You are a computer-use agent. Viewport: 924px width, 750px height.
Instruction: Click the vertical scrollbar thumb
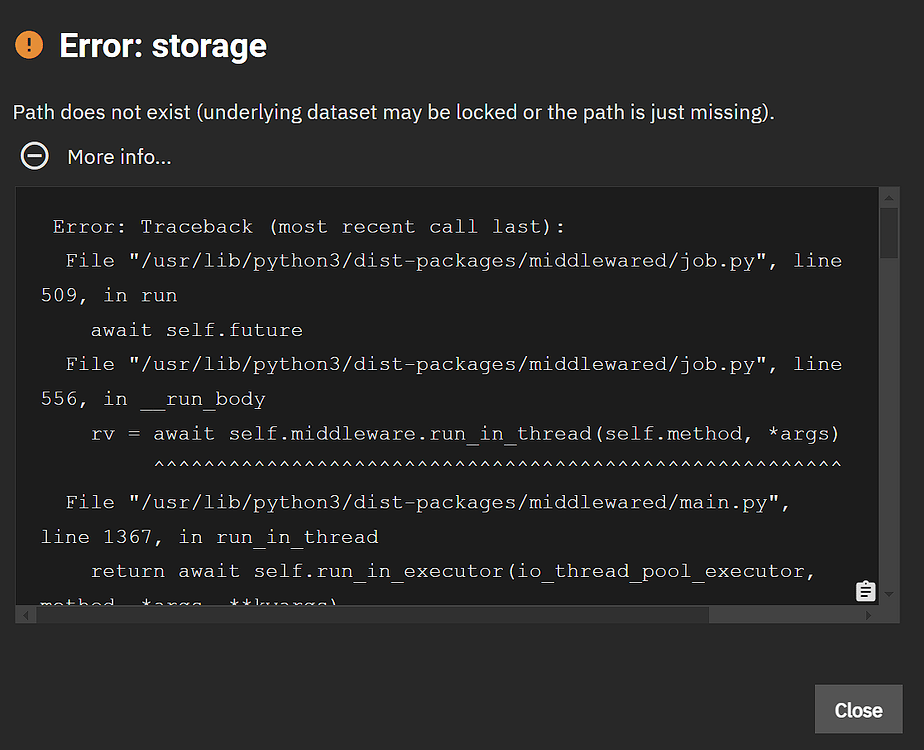click(888, 230)
